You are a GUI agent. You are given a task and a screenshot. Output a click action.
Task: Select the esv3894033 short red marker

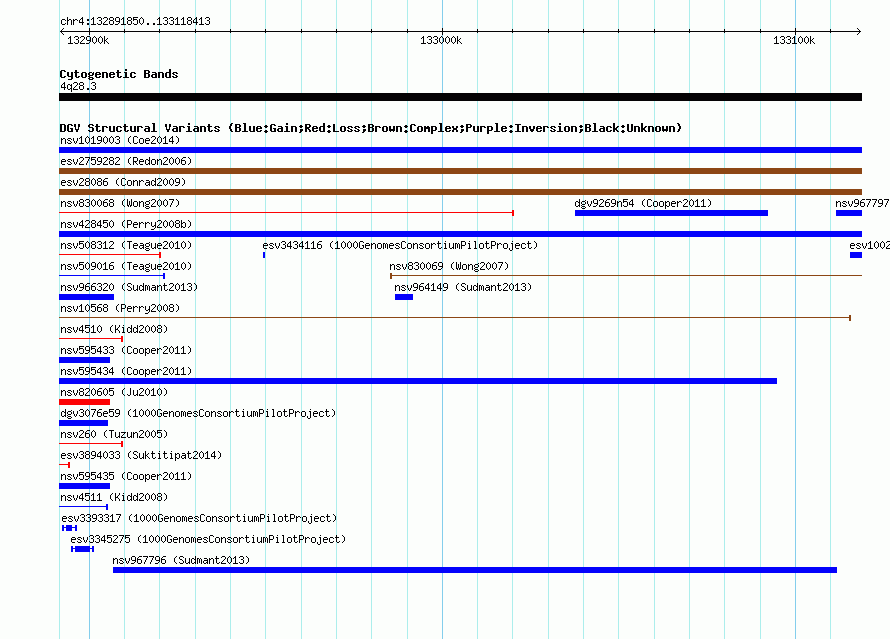[64, 465]
